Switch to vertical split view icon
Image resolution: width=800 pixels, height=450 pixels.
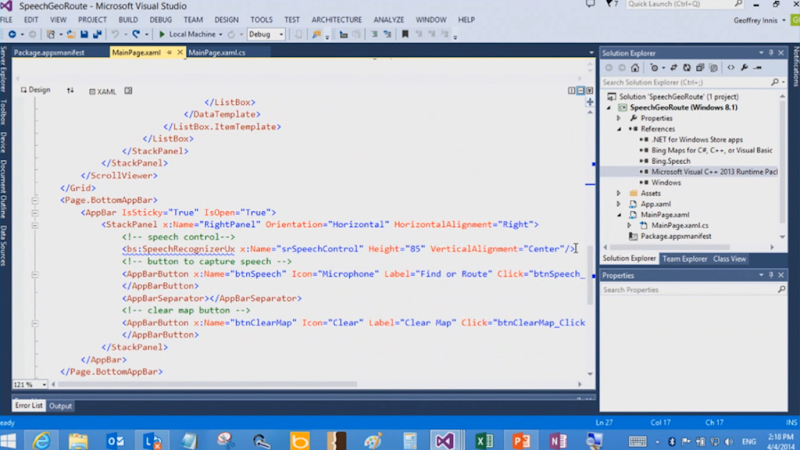(x=571, y=91)
